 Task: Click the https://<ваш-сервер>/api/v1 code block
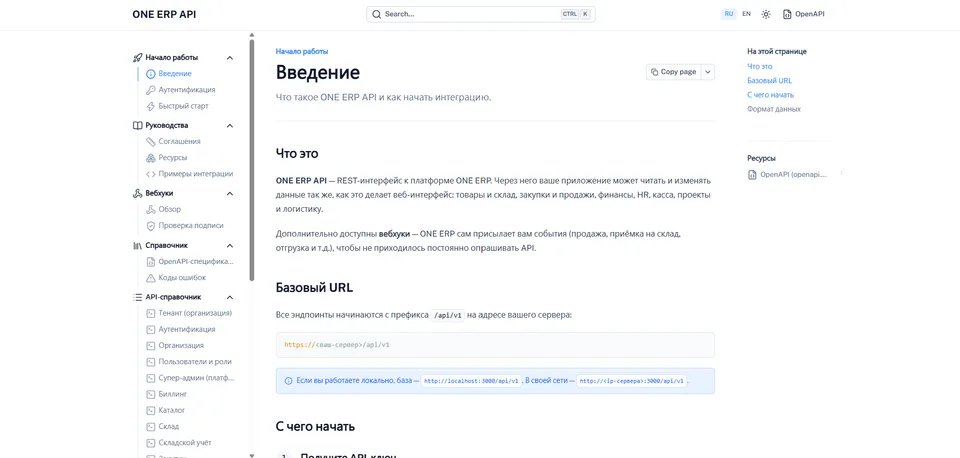point(495,345)
